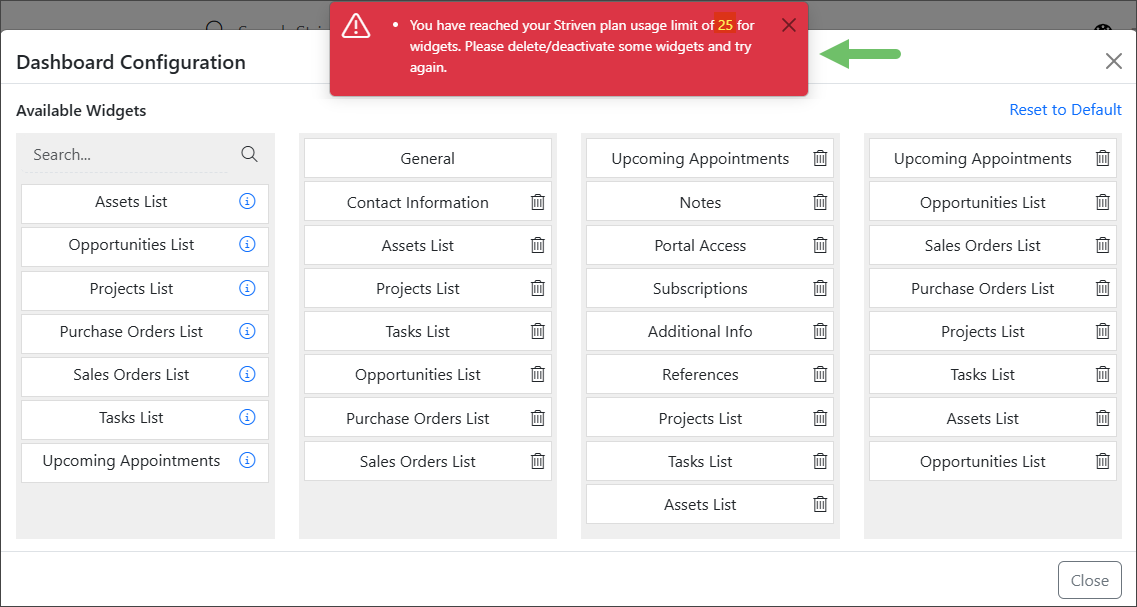Close the Dashboard Configuration dialog with X
This screenshot has height=607, width=1137.
pos(1113,61)
